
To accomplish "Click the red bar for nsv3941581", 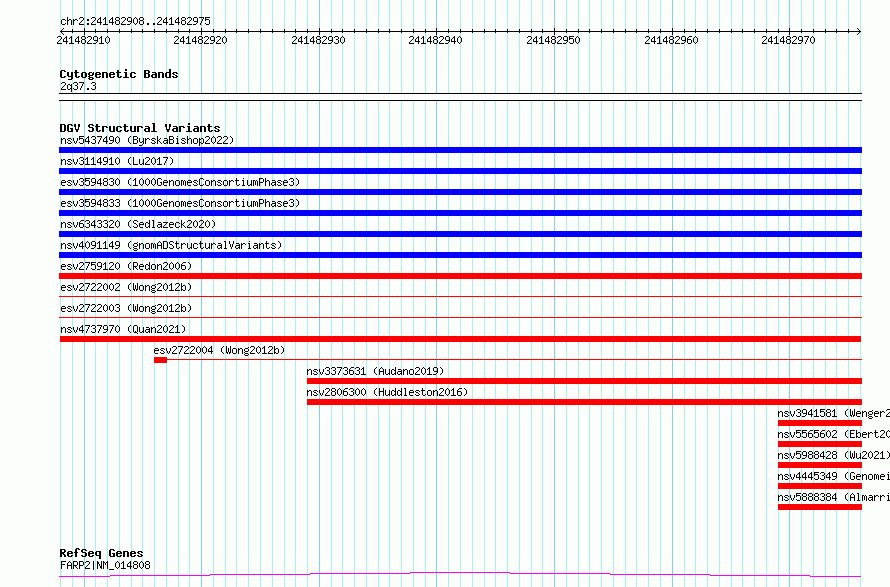I will [x=820, y=423].
